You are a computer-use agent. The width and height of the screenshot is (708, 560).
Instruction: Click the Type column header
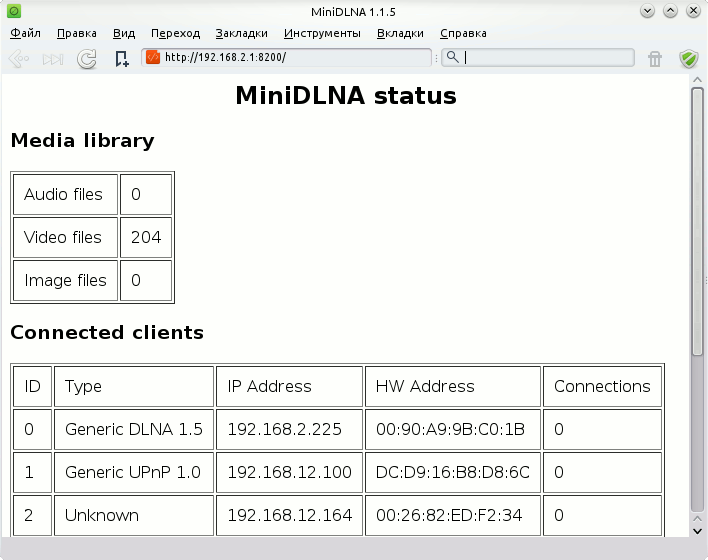(134, 387)
